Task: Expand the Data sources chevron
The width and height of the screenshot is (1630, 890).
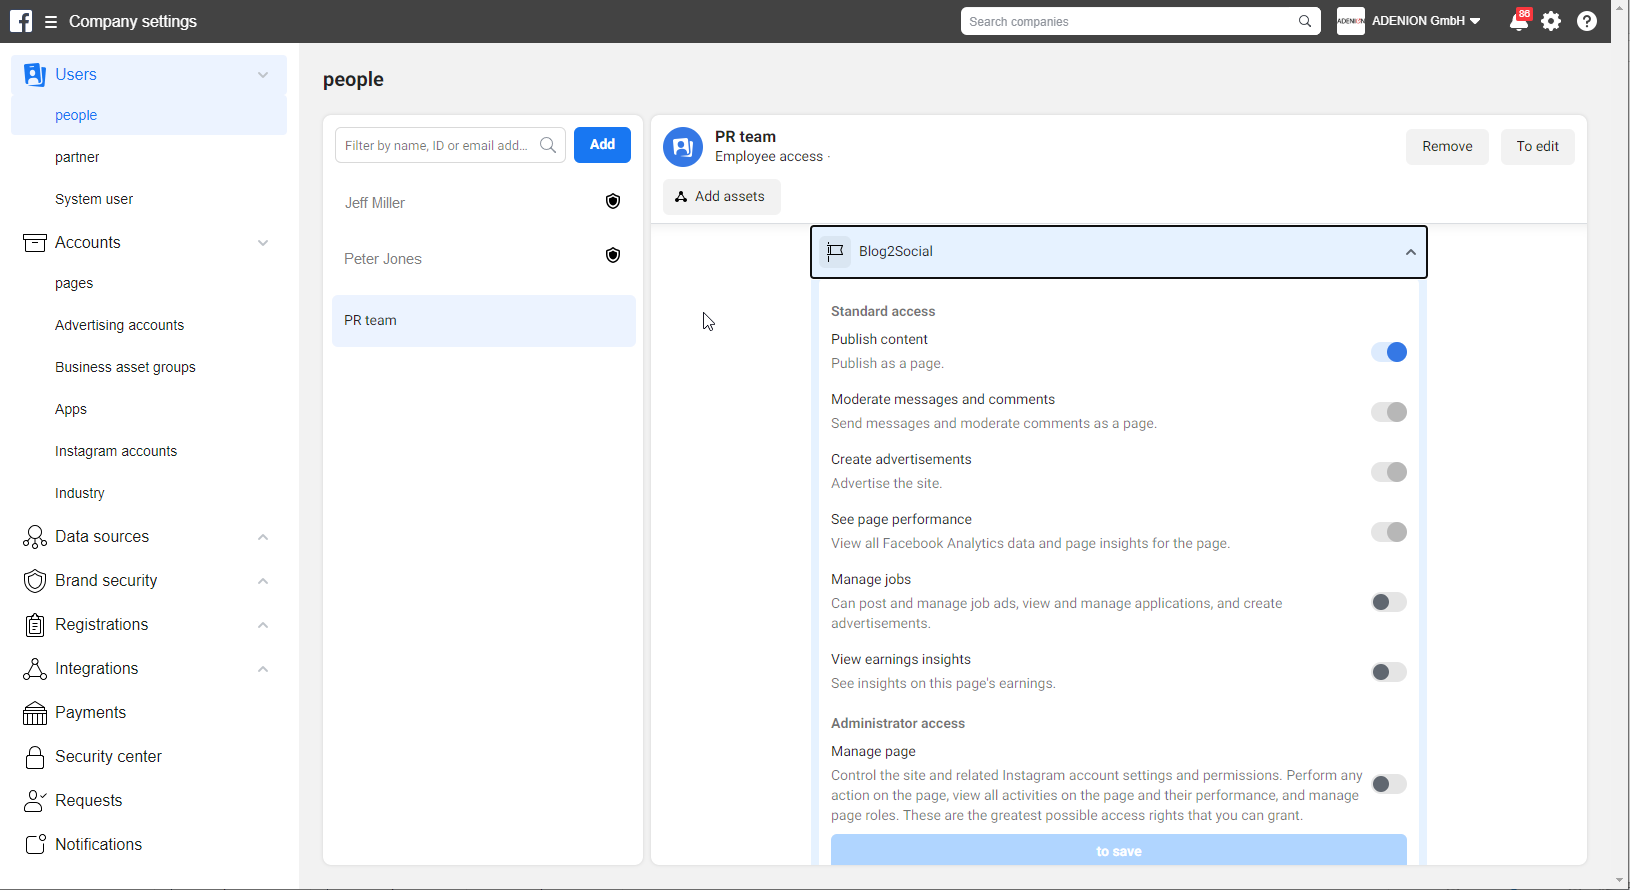Action: (x=263, y=537)
